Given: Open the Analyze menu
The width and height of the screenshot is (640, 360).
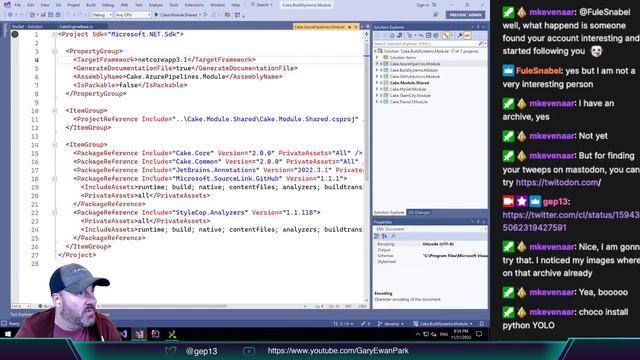Looking at the screenshot, I should point(156,5).
